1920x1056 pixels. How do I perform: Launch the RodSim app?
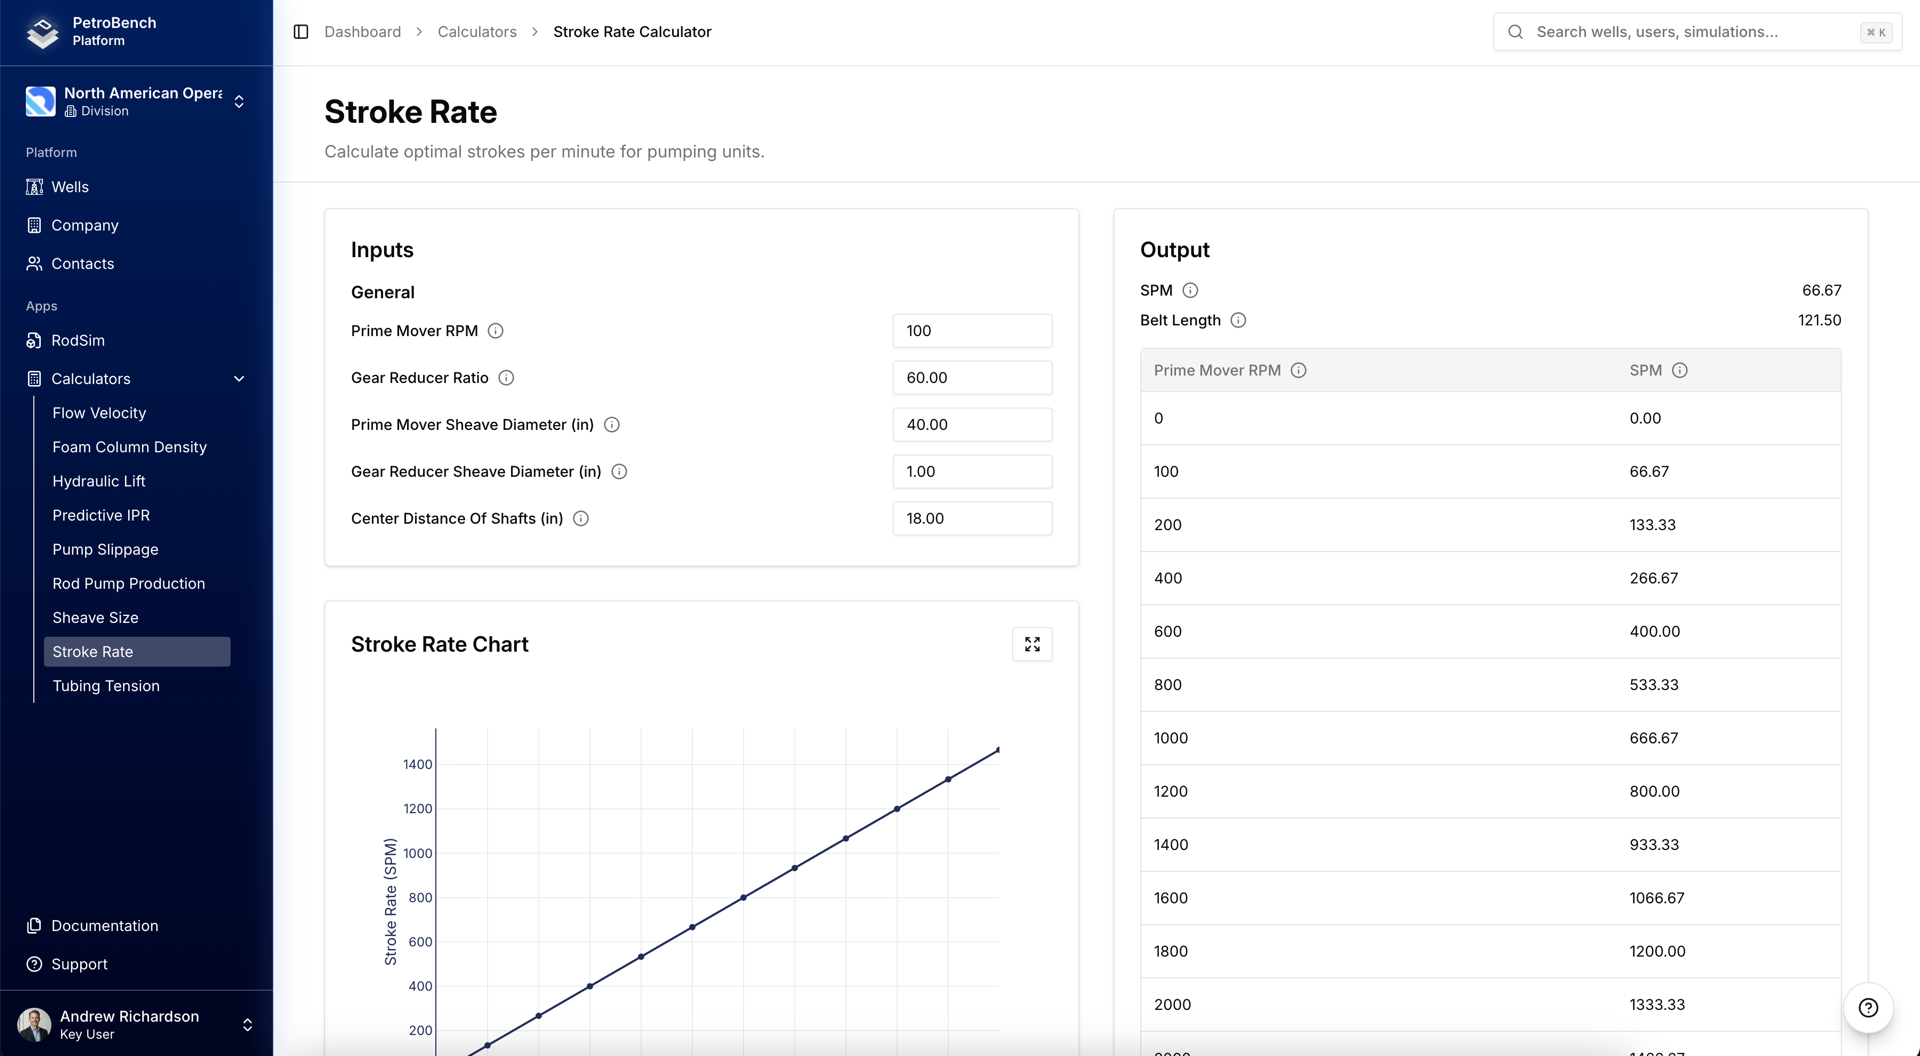77,340
